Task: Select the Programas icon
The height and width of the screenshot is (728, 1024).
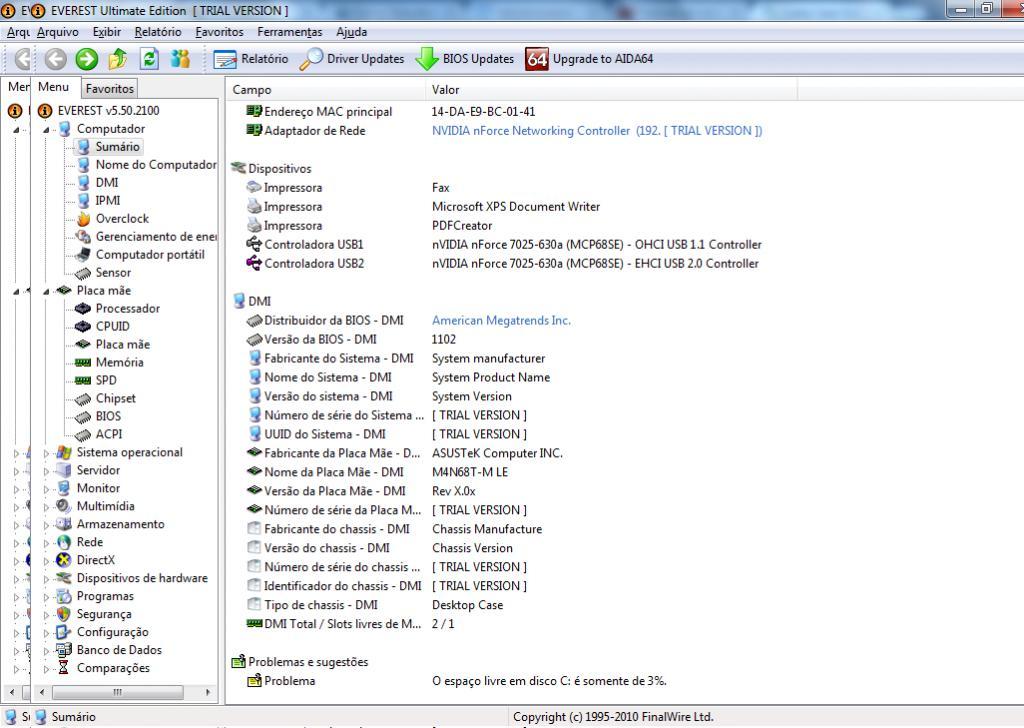Action: (x=63, y=596)
